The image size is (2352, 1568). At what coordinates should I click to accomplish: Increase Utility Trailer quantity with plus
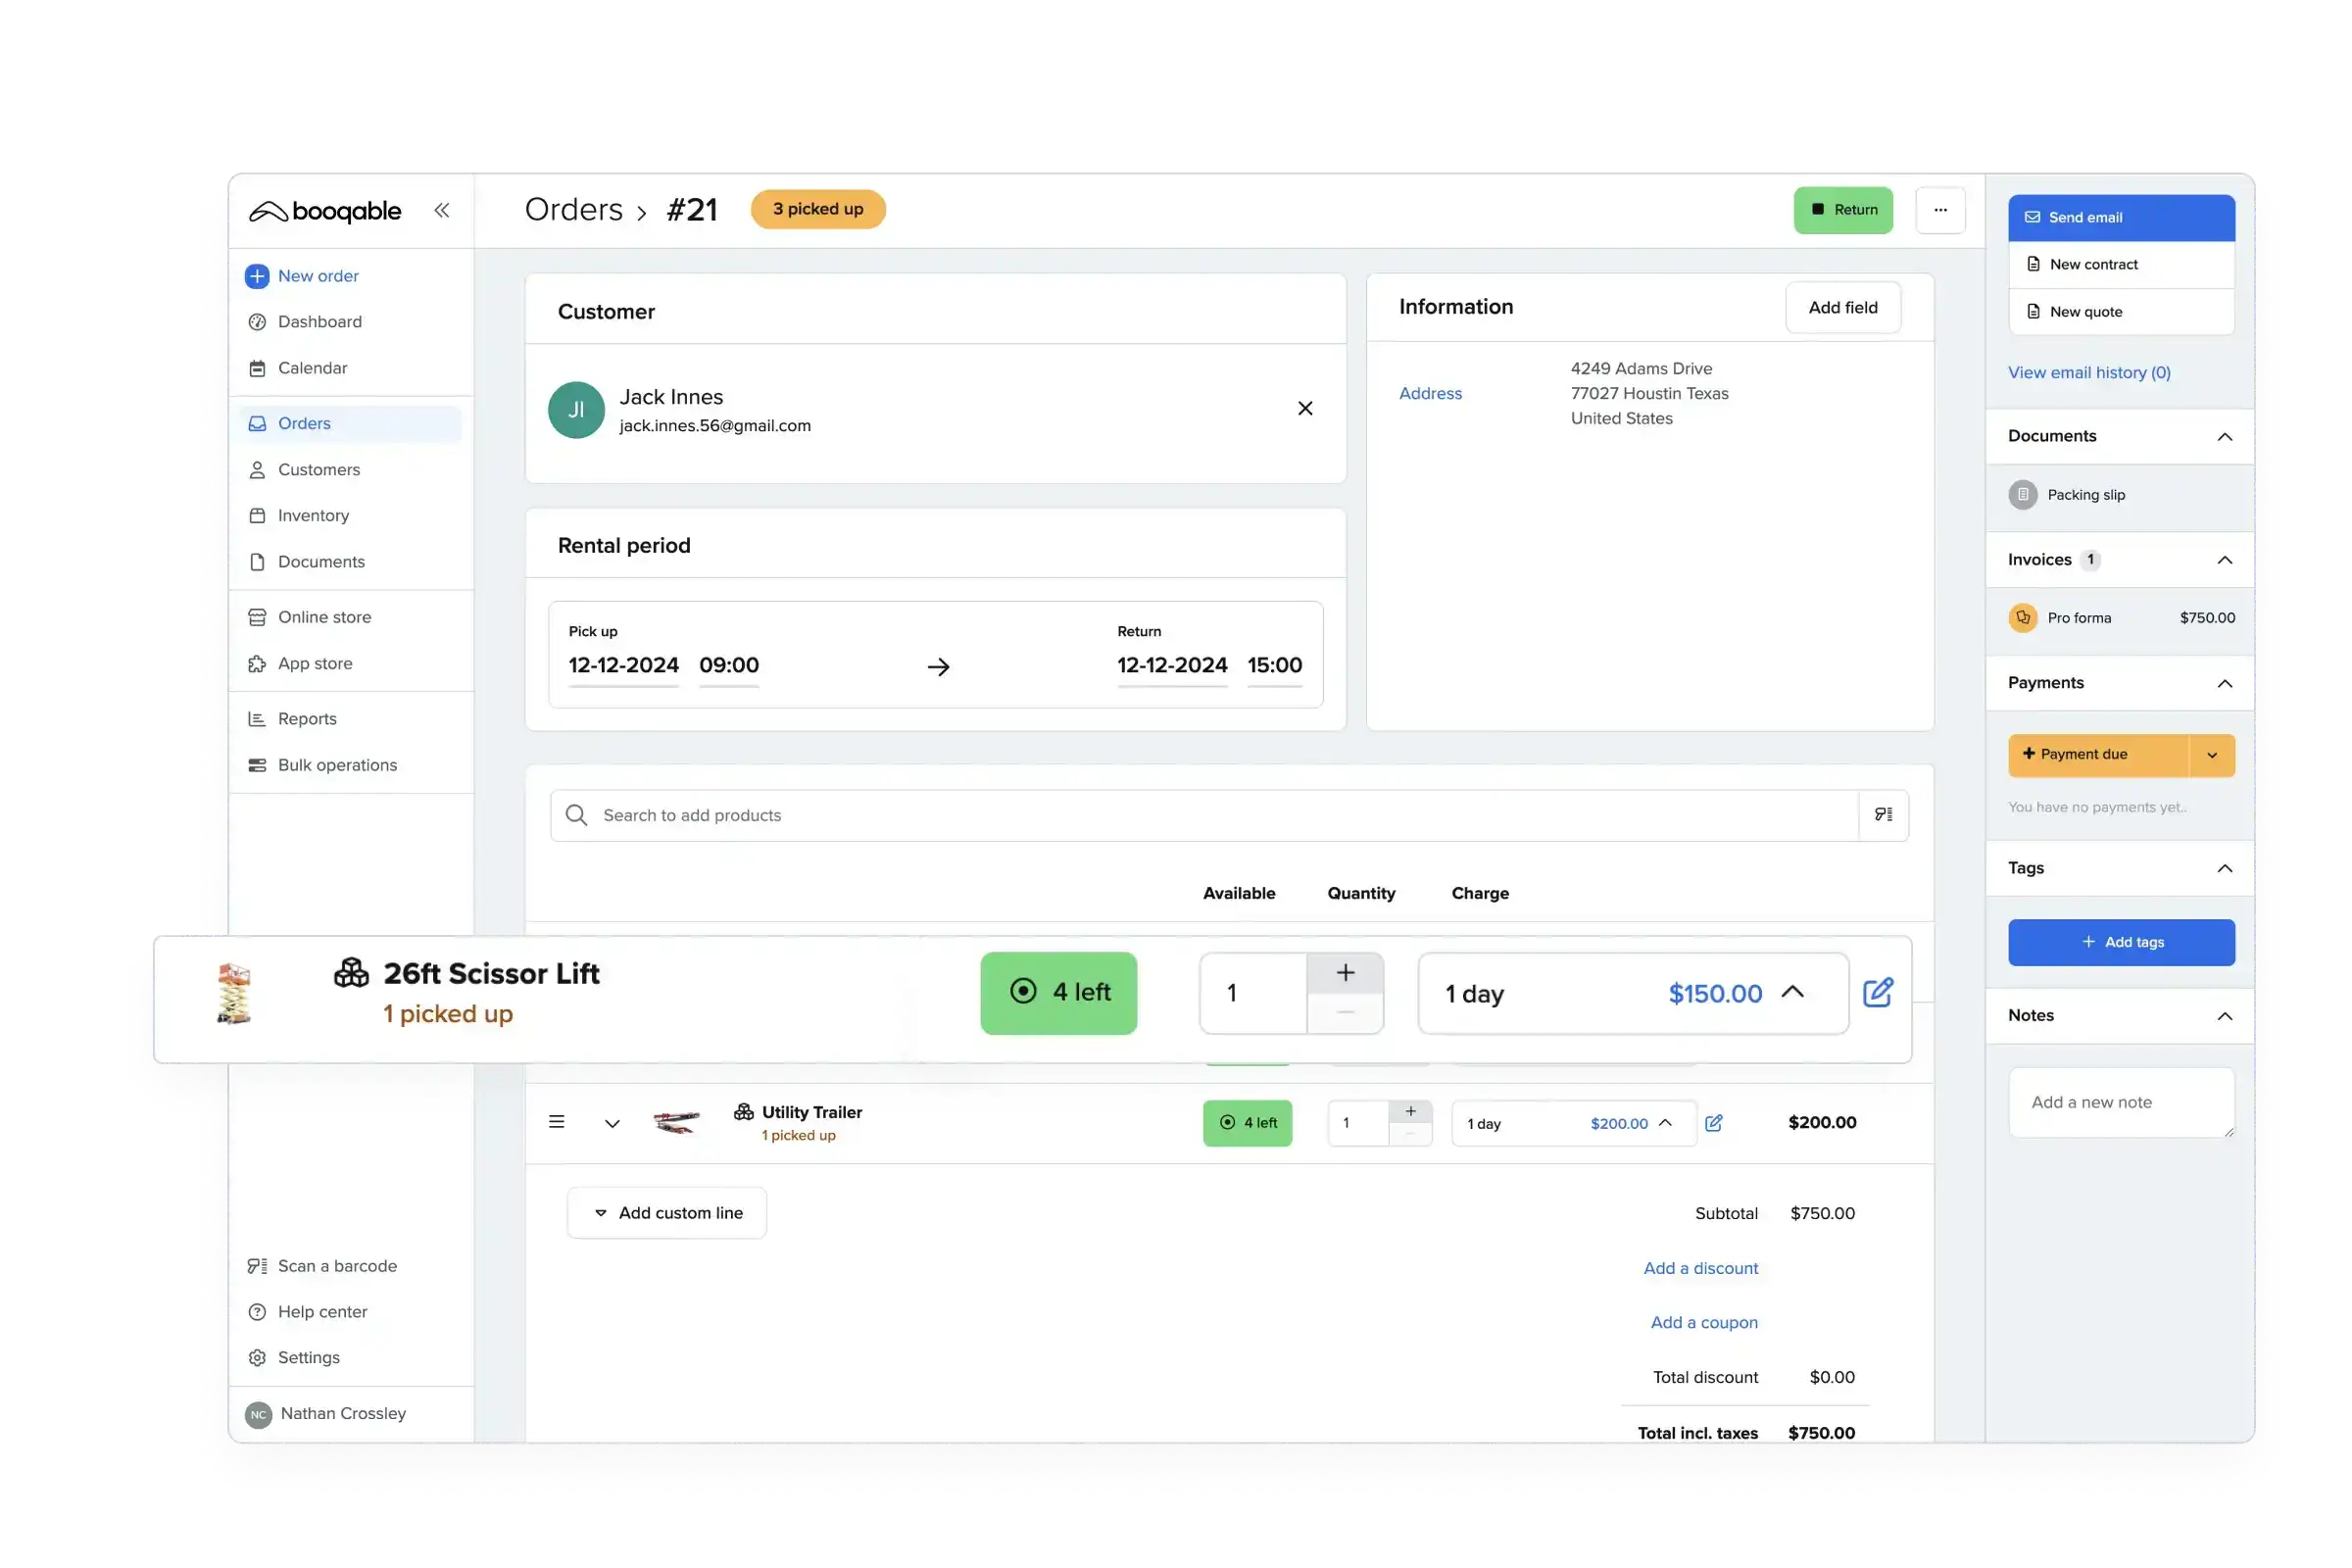coord(1410,1112)
